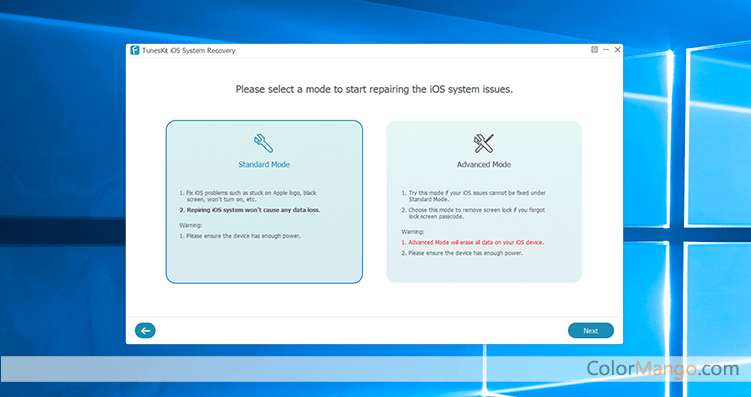Close the TunesKit iOS System Recovery window

[617, 50]
